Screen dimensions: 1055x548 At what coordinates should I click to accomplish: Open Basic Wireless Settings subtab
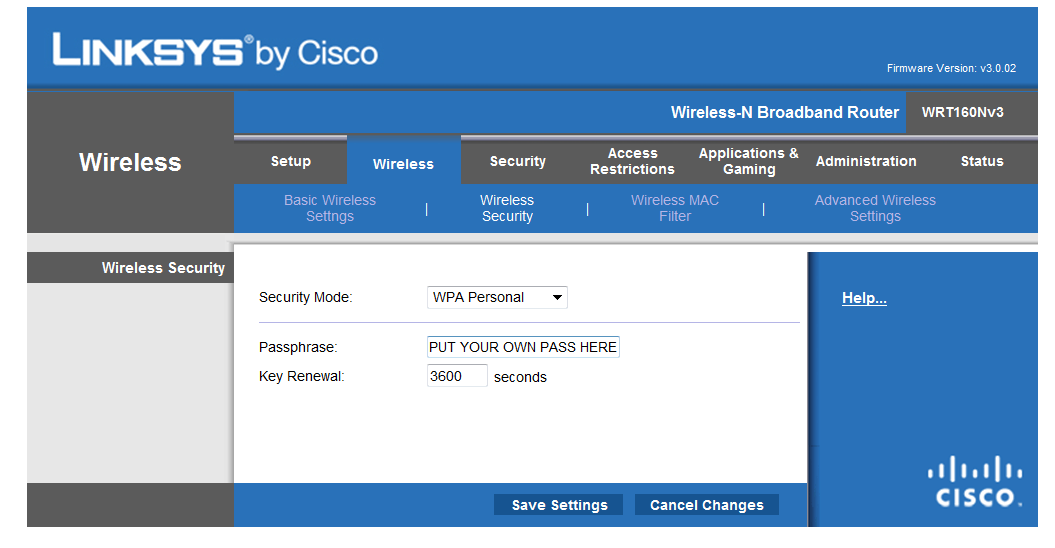(x=330, y=208)
